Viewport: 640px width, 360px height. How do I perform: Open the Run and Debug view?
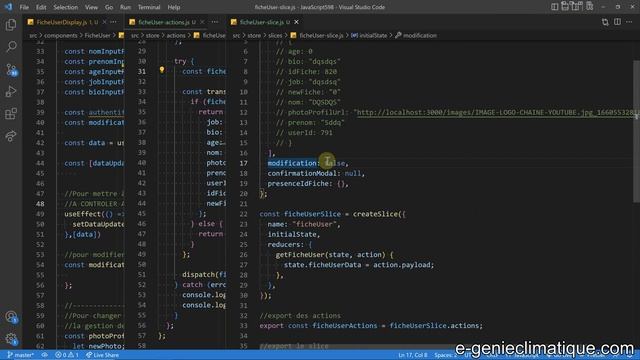pos(11,91)
